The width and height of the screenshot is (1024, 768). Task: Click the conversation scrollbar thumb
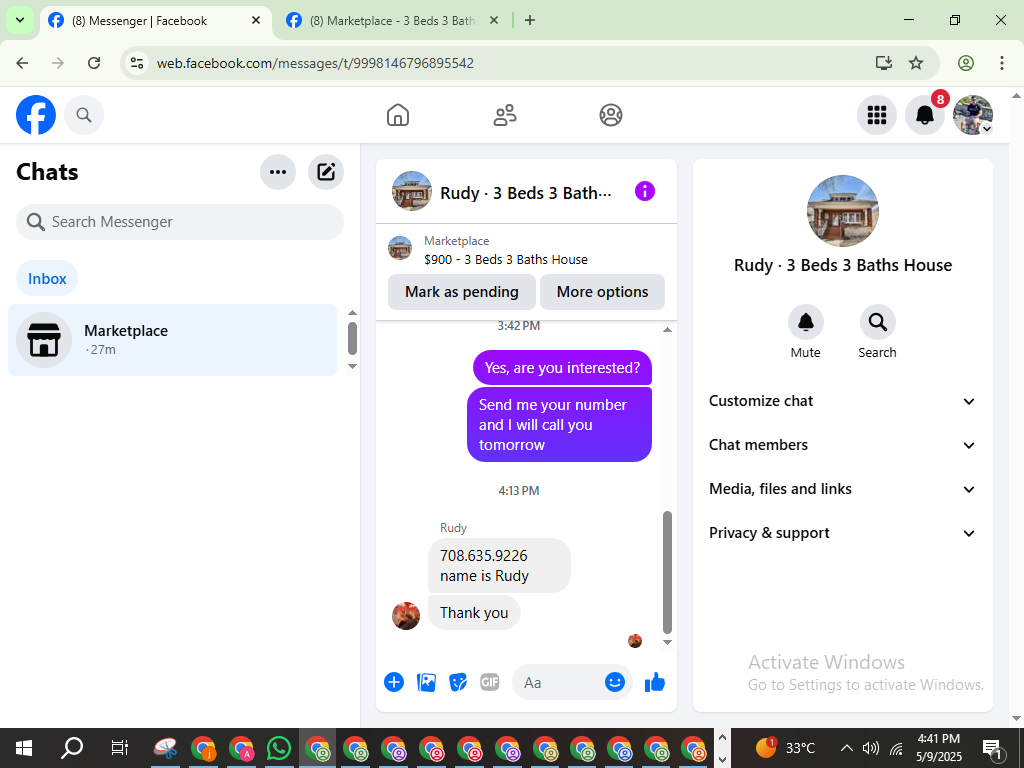point(667,573)
